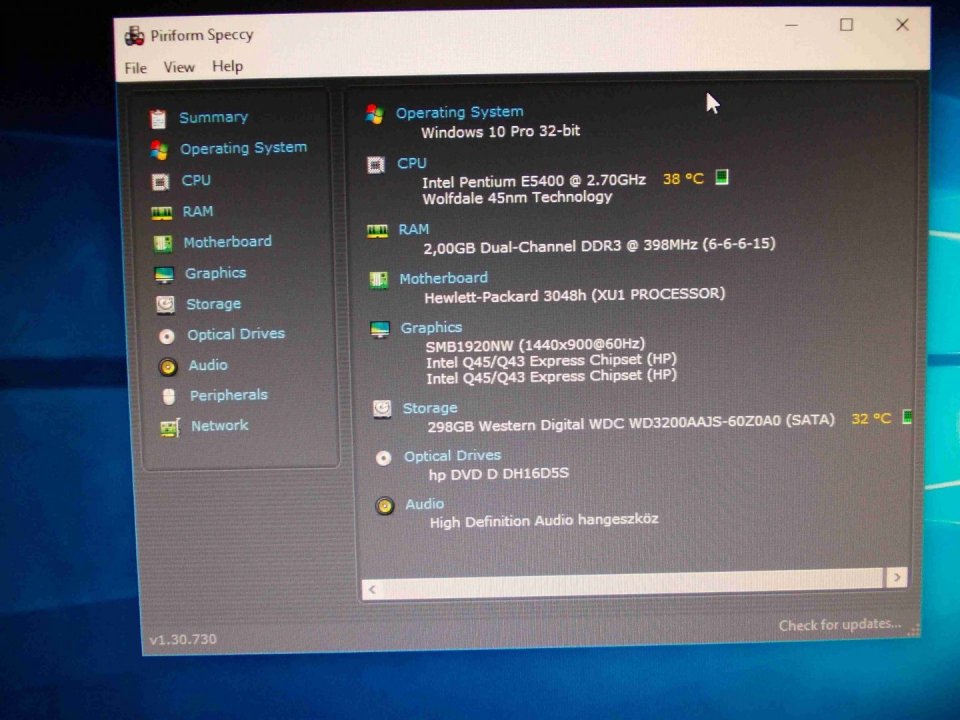Screen dimensions: 960x720
Task: Open Audio section from sidebar
Action: [208, 365]
